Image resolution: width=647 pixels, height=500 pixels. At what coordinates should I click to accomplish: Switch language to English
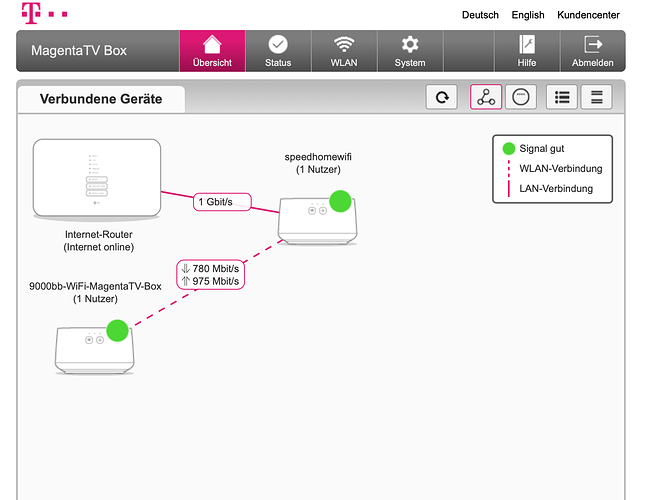click(528, 15)
